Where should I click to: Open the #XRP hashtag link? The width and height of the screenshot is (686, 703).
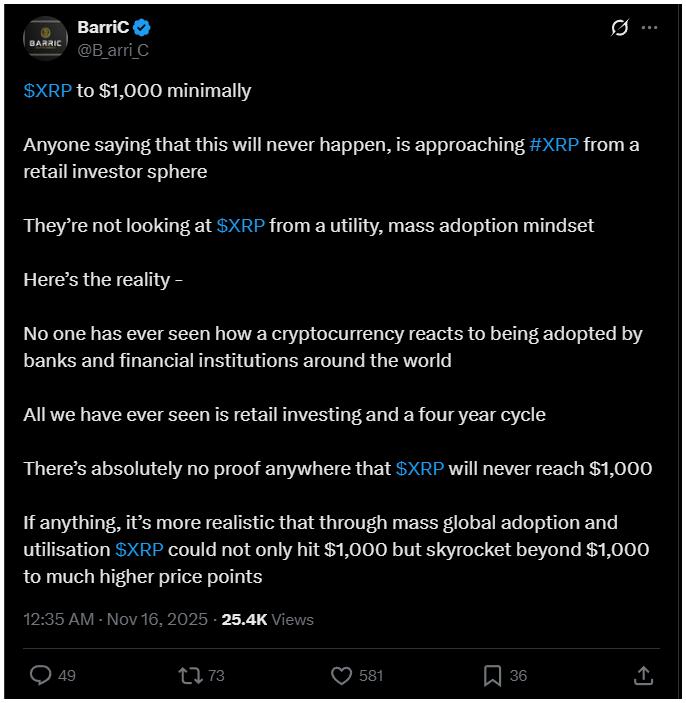point(553,144)
